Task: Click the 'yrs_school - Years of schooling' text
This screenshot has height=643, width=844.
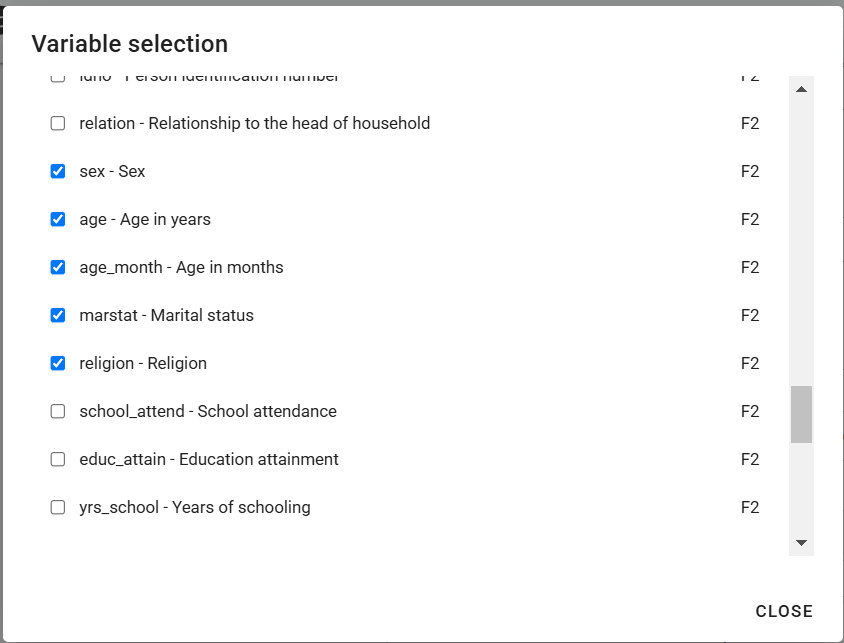Action: click(x=195, y=508)
